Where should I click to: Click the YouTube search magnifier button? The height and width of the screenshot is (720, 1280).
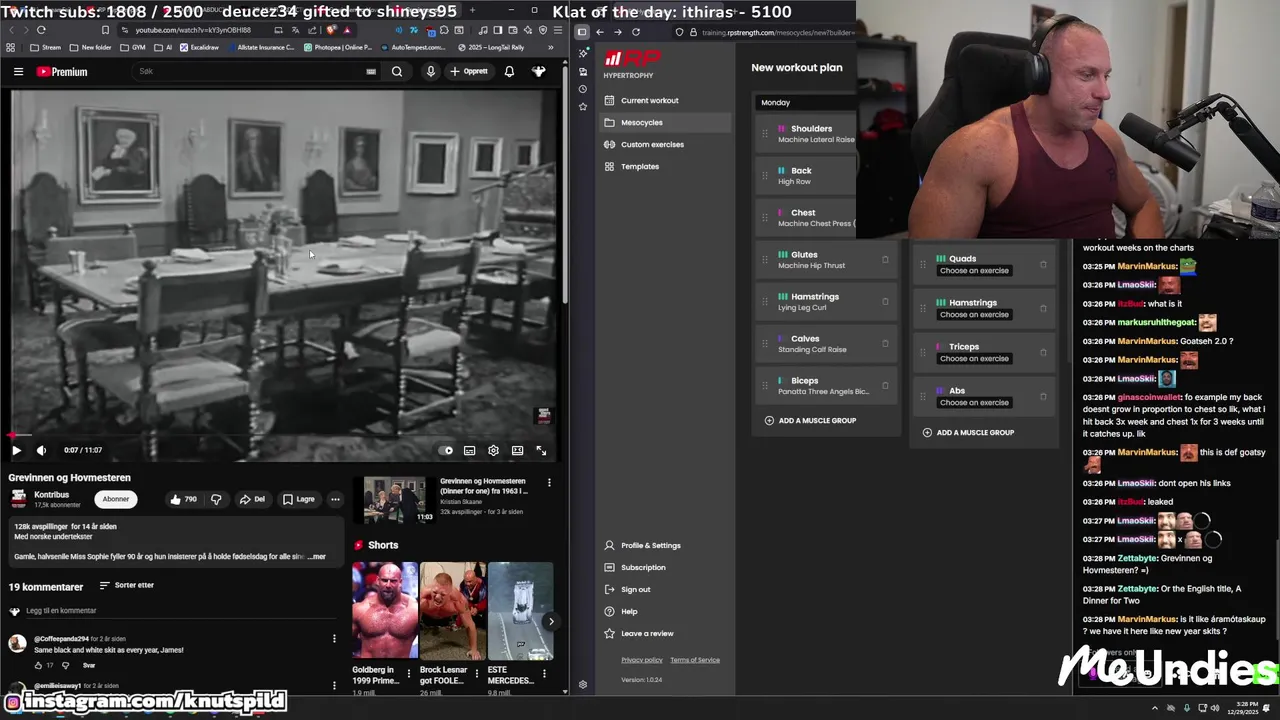[x=397, y=72]
